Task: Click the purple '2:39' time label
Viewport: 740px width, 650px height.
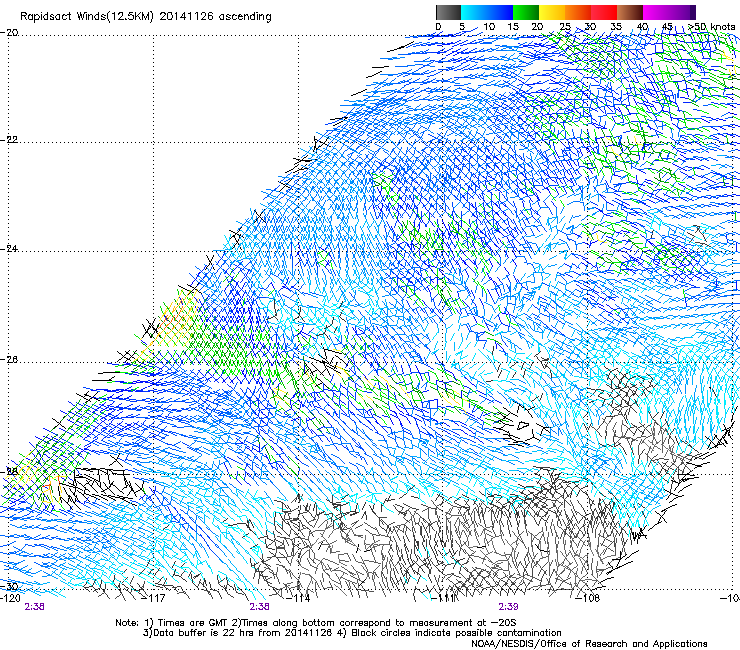Action: tap(508, 607)
